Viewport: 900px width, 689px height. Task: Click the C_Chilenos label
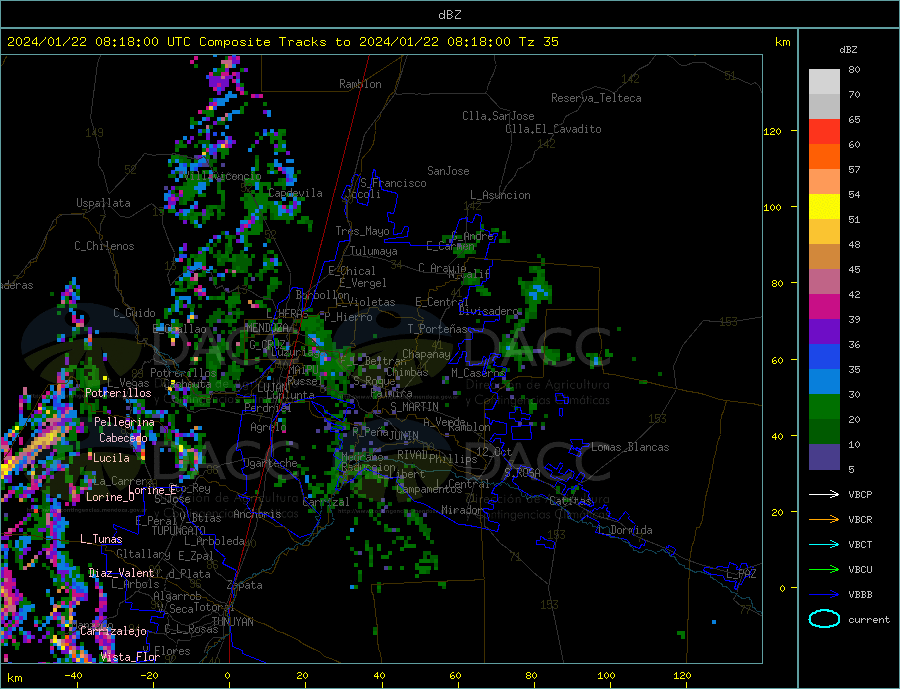pyautogui.click(x=104, y=246)
